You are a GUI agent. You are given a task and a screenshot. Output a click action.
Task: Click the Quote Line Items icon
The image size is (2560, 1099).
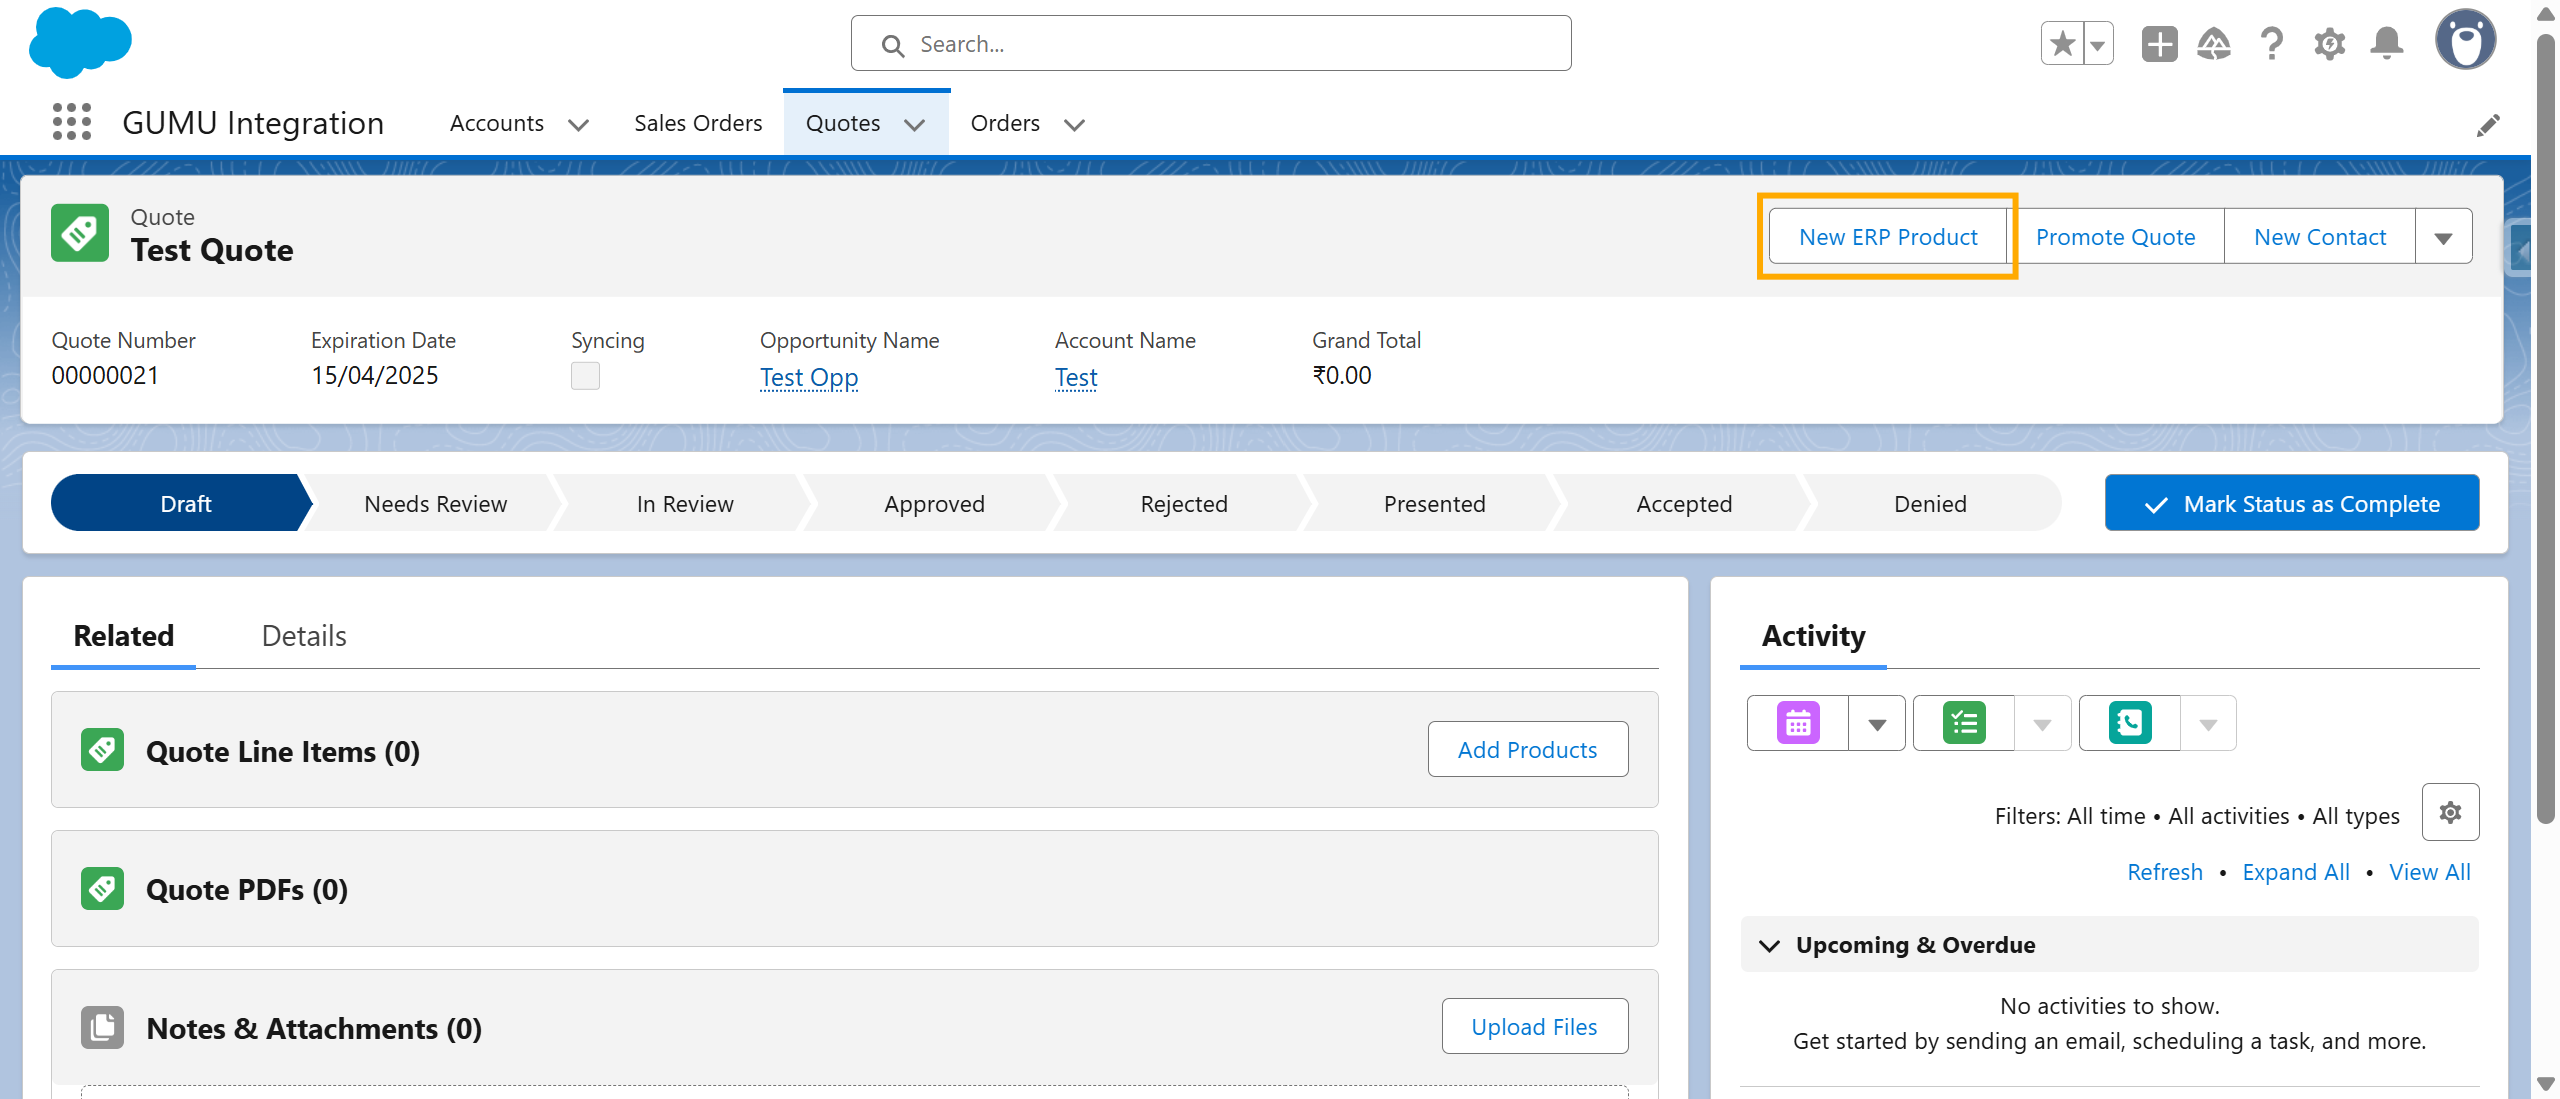point(102,750)
